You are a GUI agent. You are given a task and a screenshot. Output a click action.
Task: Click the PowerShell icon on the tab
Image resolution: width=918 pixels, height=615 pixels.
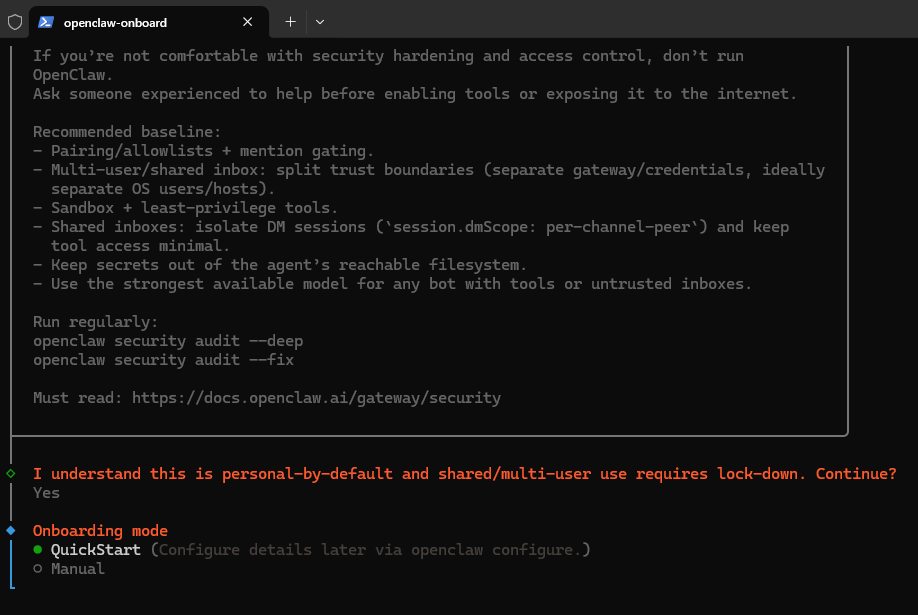46,21
